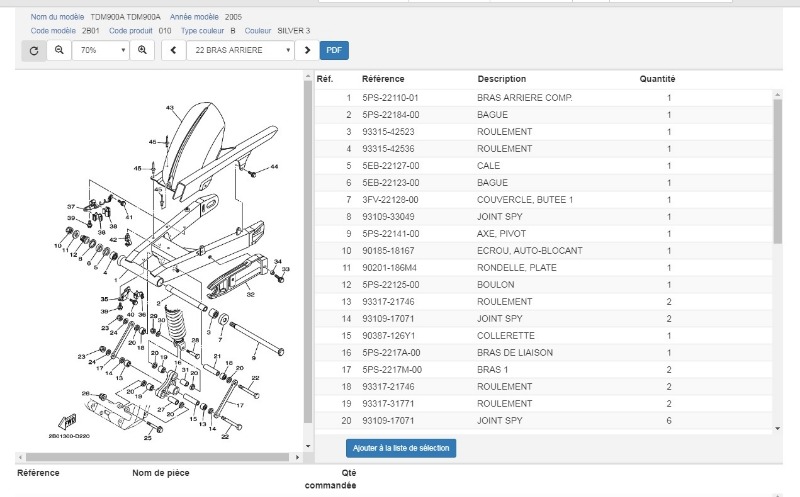Open the 22 BRAS ARRIERE assembly dropdown
The height and width of the screenshot is (497, 800).
click(x=241, y=49)
